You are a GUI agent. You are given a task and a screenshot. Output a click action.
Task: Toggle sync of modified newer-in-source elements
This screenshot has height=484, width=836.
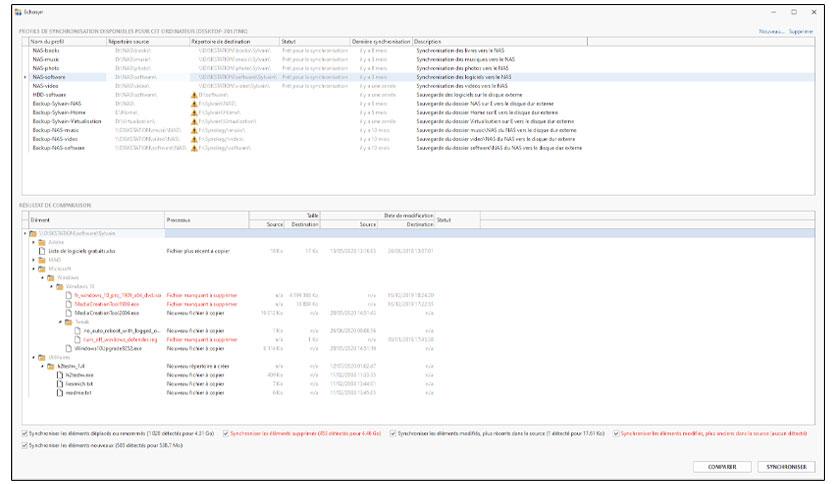click(x=393, y=433)
